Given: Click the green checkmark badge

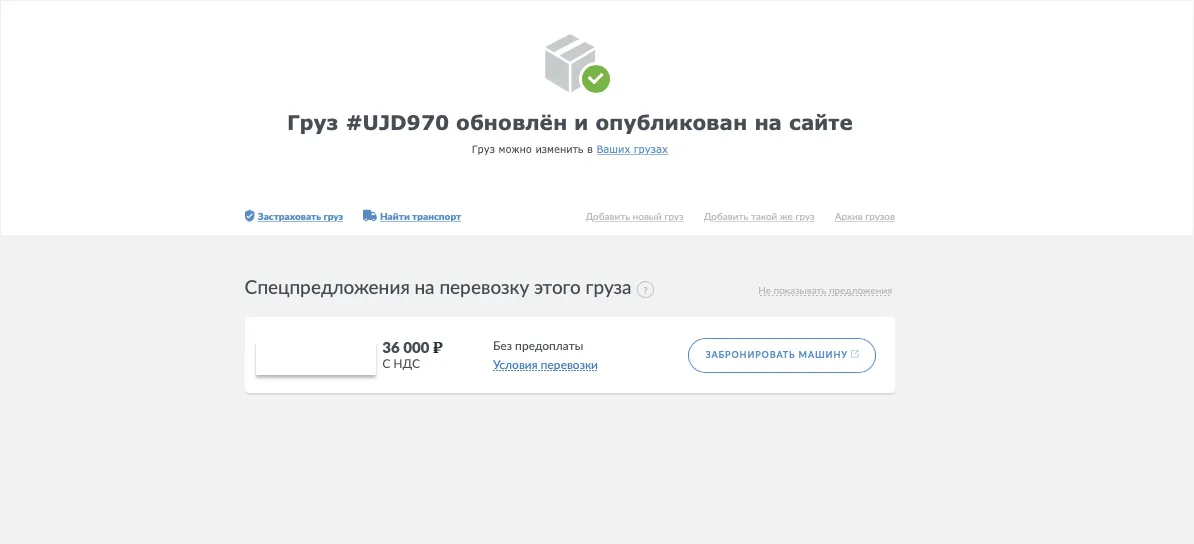Looking at the screenshot, I should (x=596, y=79).
